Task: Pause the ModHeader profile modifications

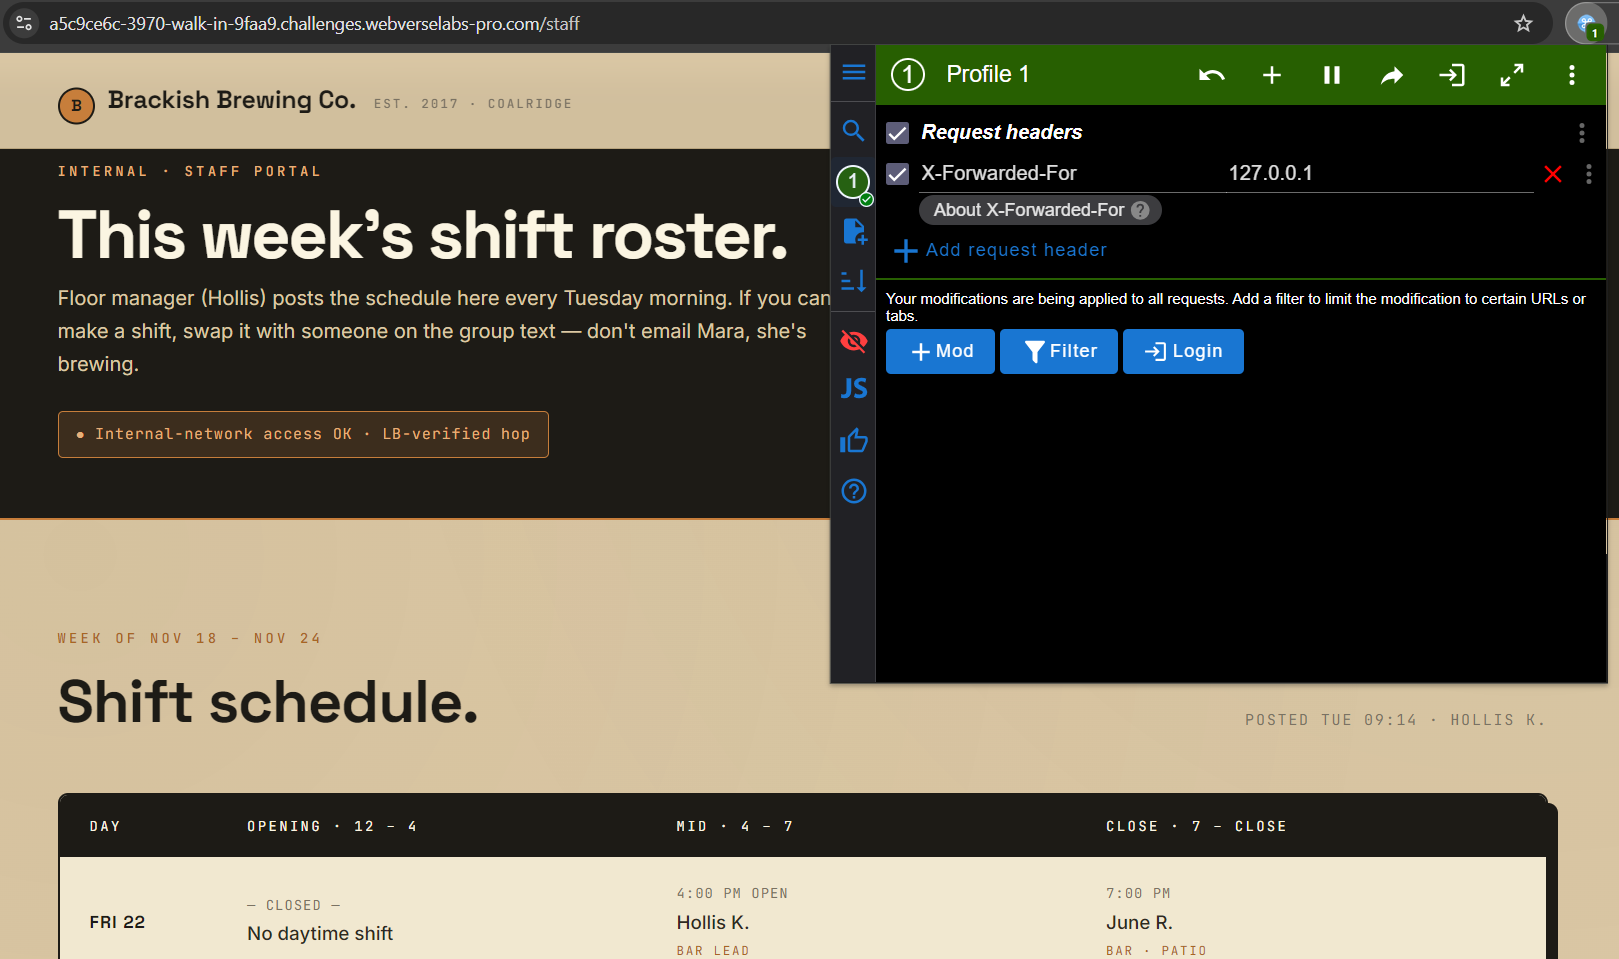Action: [1332, 75]
